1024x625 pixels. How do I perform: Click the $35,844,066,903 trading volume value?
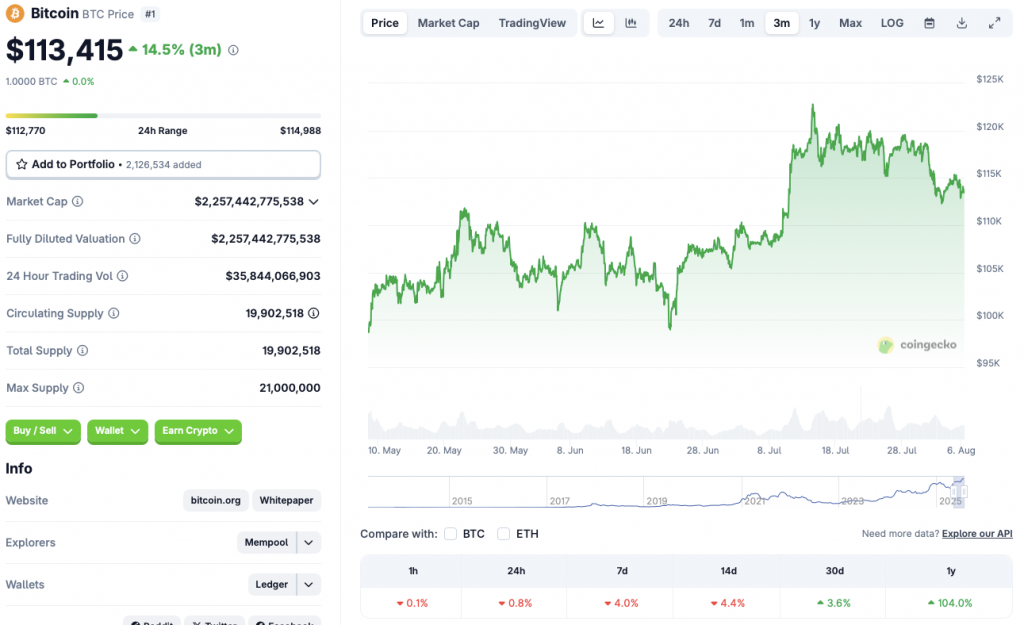pos(273,276)
